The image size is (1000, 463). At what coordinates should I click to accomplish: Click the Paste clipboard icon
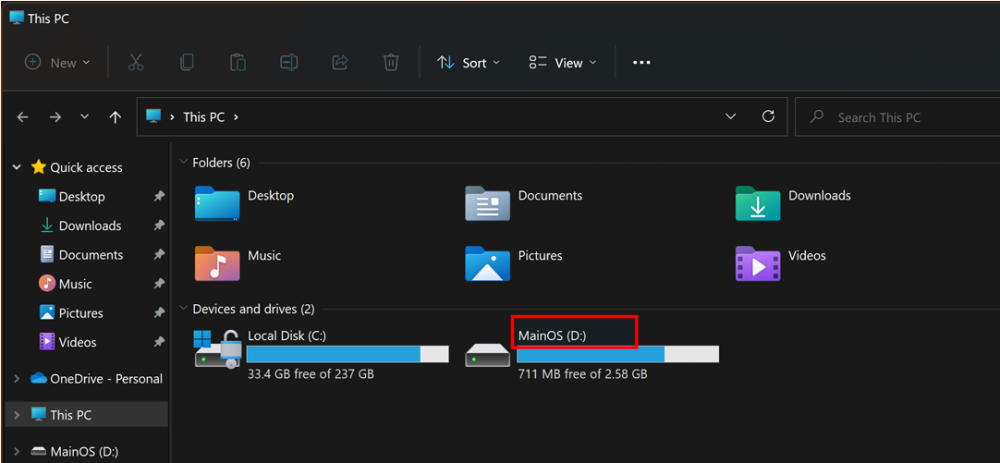(x=238, y=62)
